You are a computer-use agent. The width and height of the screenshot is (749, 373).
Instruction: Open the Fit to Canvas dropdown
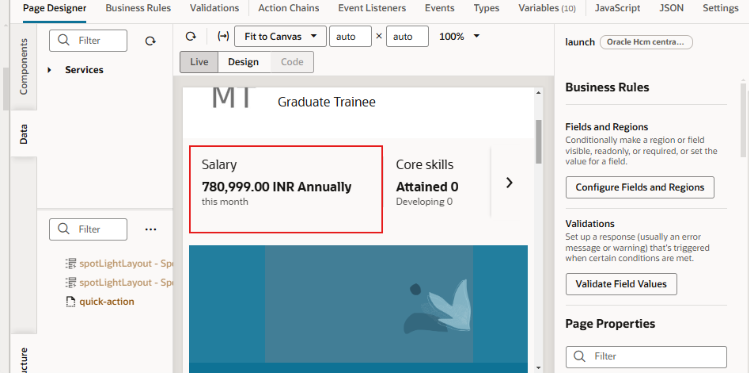(280, 36)
